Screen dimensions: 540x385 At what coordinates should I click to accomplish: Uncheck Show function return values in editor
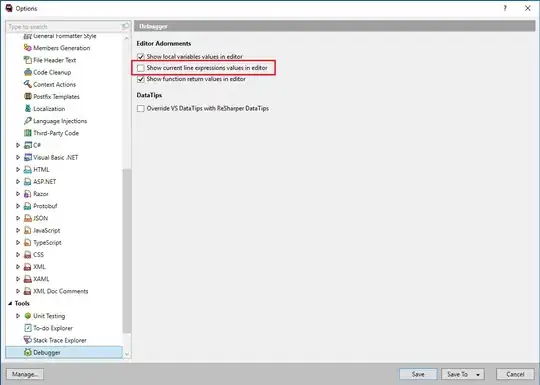pos(141,79)
